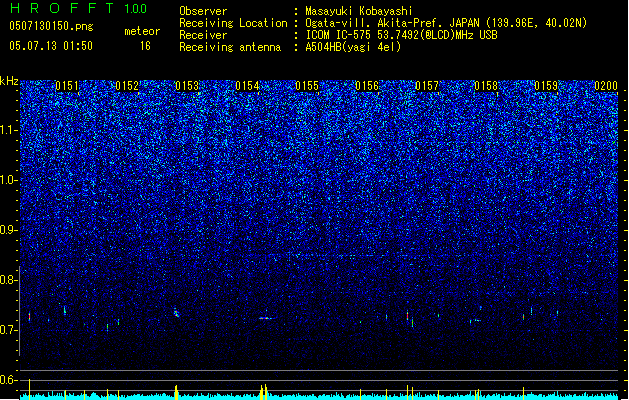Click the 0156 time marker

[367, 86]
